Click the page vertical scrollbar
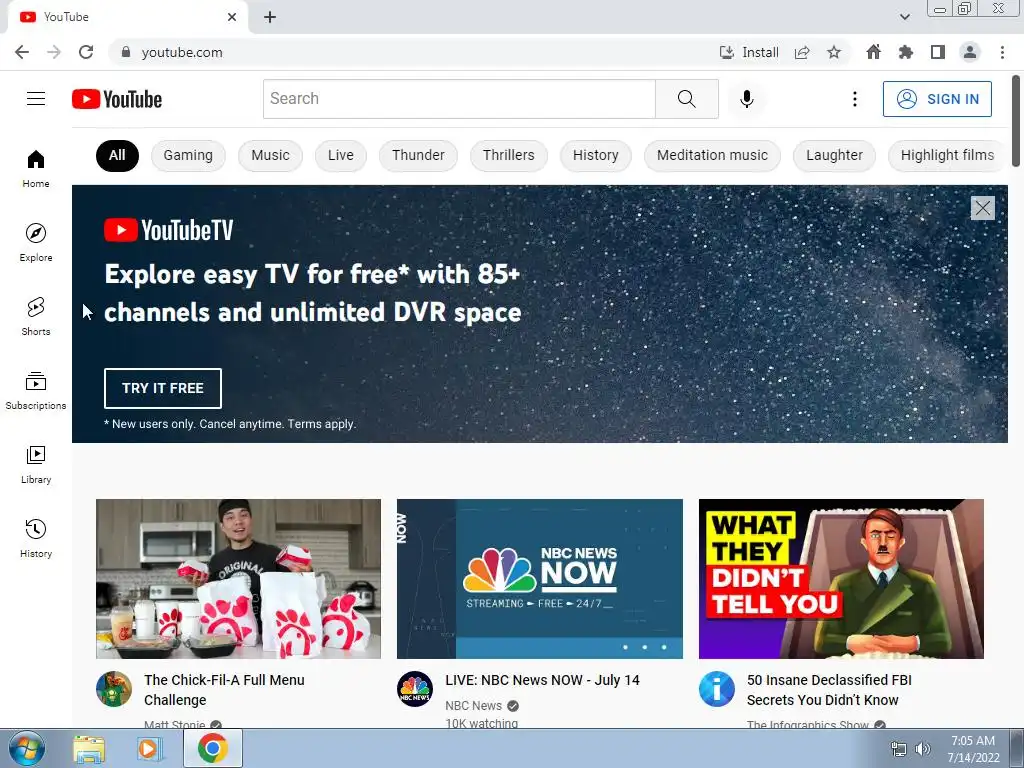 pos(1016,121)
